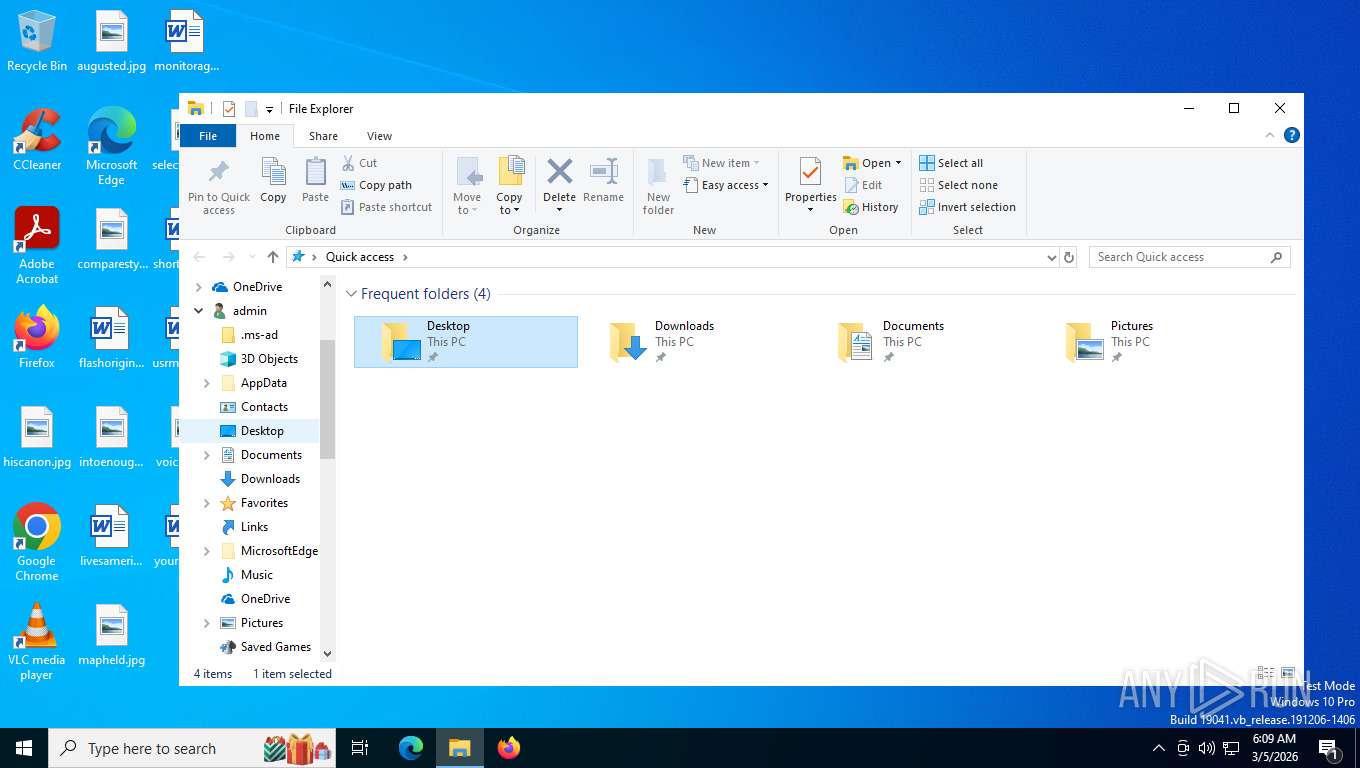Expand OneDrive tree node
This screenshot has height=768, width=1360.
(198, 287)
